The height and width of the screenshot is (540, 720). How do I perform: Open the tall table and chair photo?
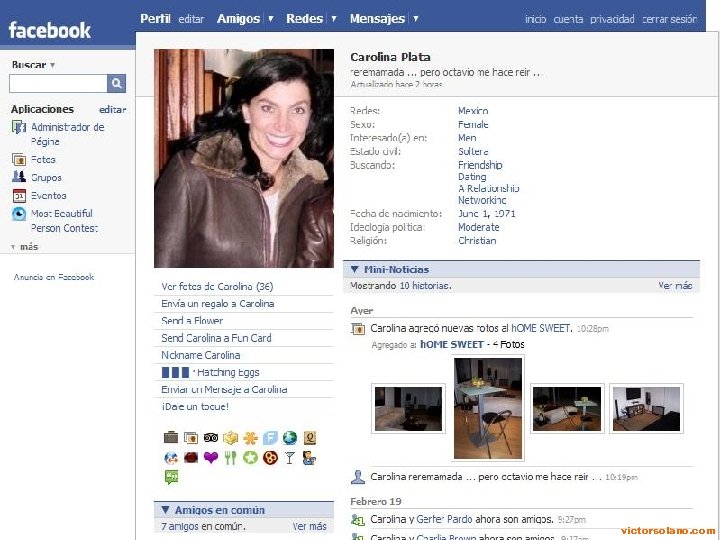pos(488,408)
